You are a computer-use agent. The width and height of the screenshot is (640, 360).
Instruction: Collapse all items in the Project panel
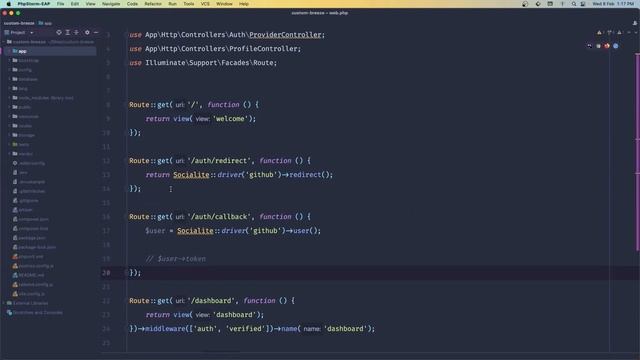[76, 32]
